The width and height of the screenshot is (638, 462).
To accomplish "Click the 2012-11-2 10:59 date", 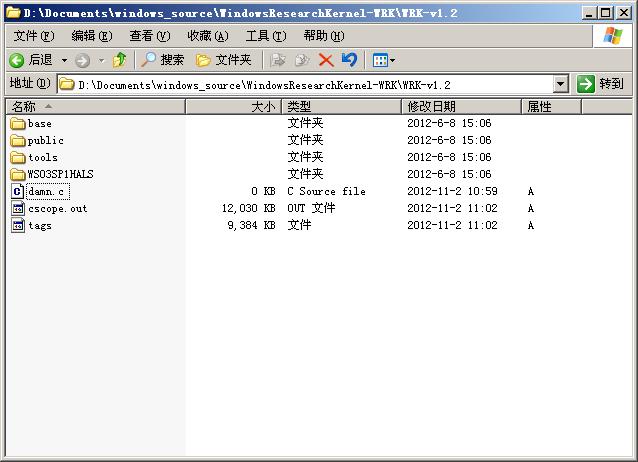I will pos(452,191).
